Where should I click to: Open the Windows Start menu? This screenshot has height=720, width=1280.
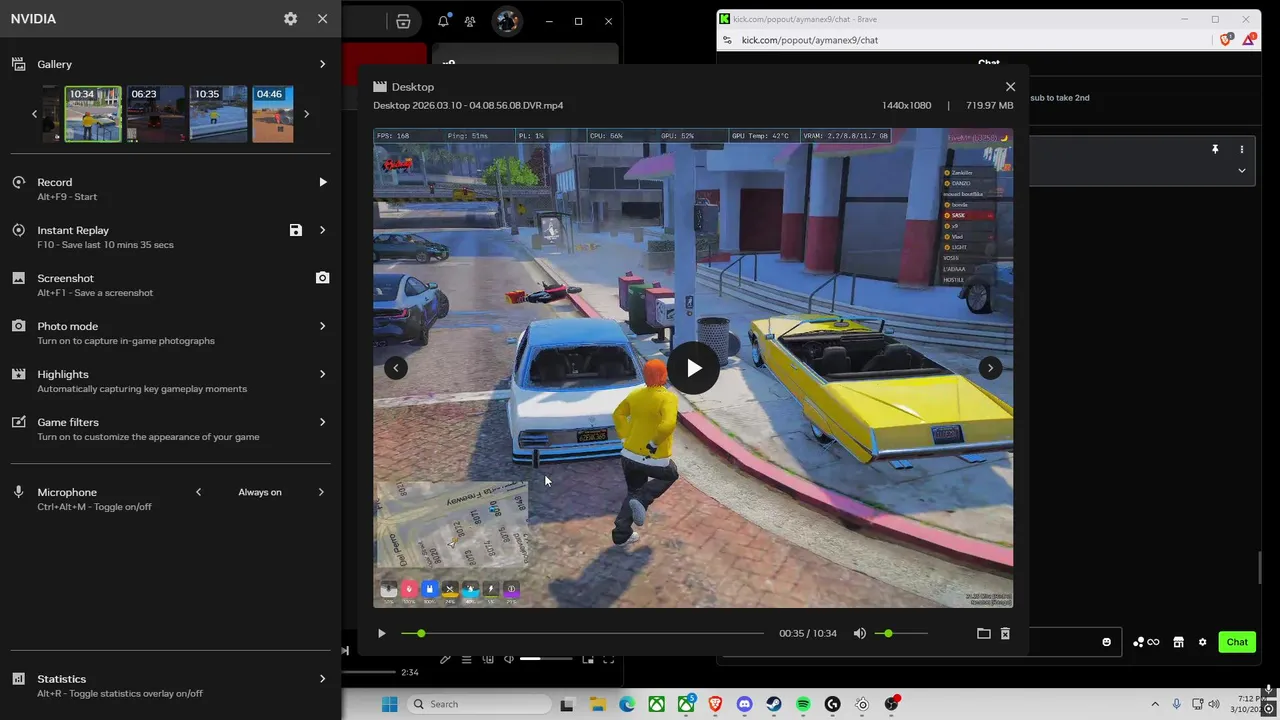(x=389, y=704)
